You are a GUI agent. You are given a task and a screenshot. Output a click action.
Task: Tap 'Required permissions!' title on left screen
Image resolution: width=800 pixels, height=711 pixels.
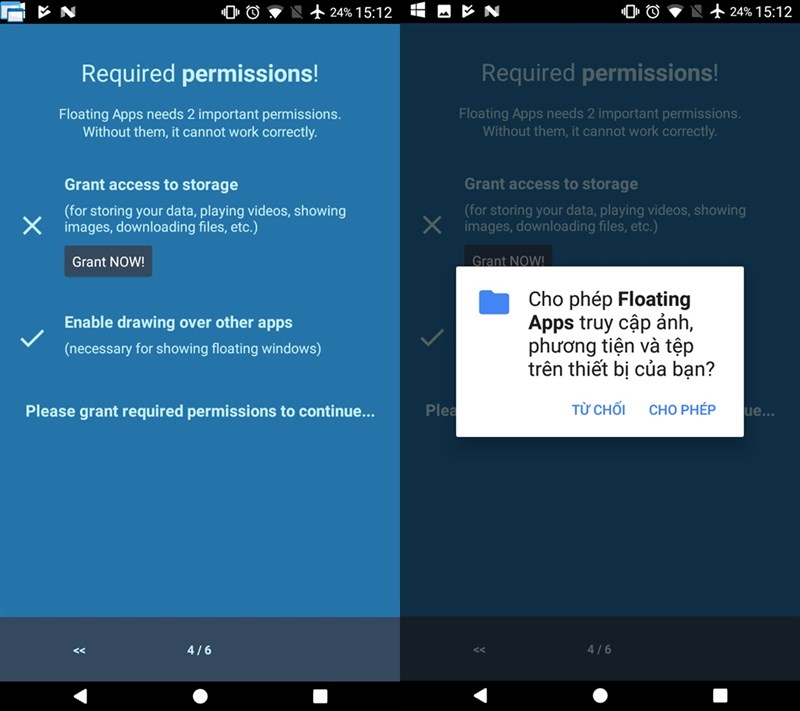(x=200, y=73)
